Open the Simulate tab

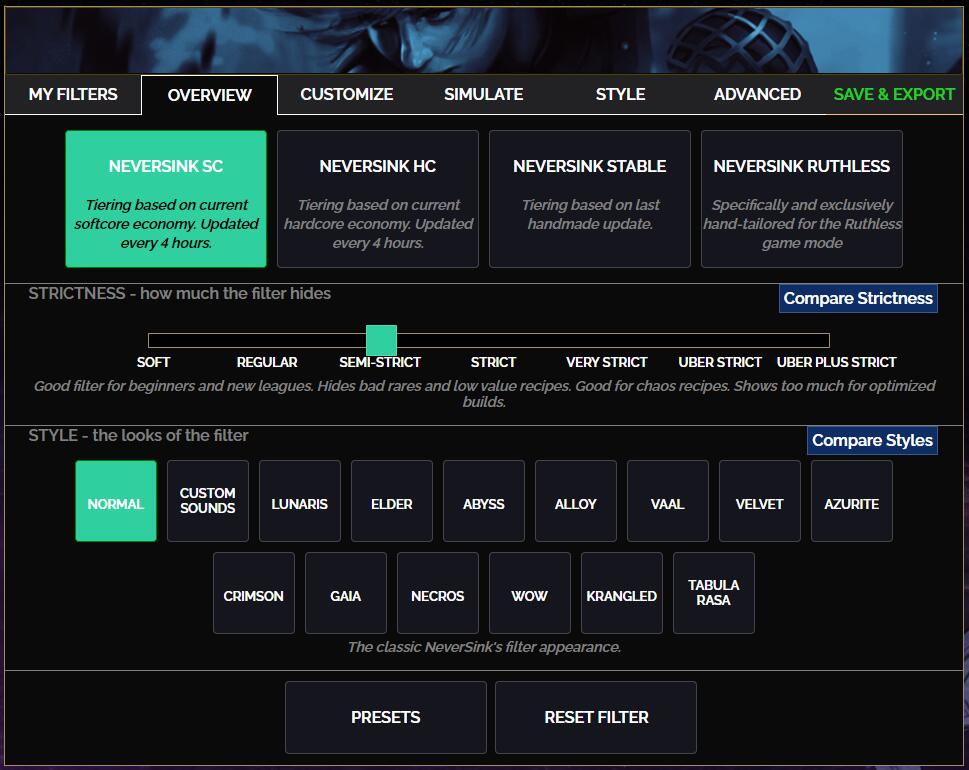click(x=483, y=95)
